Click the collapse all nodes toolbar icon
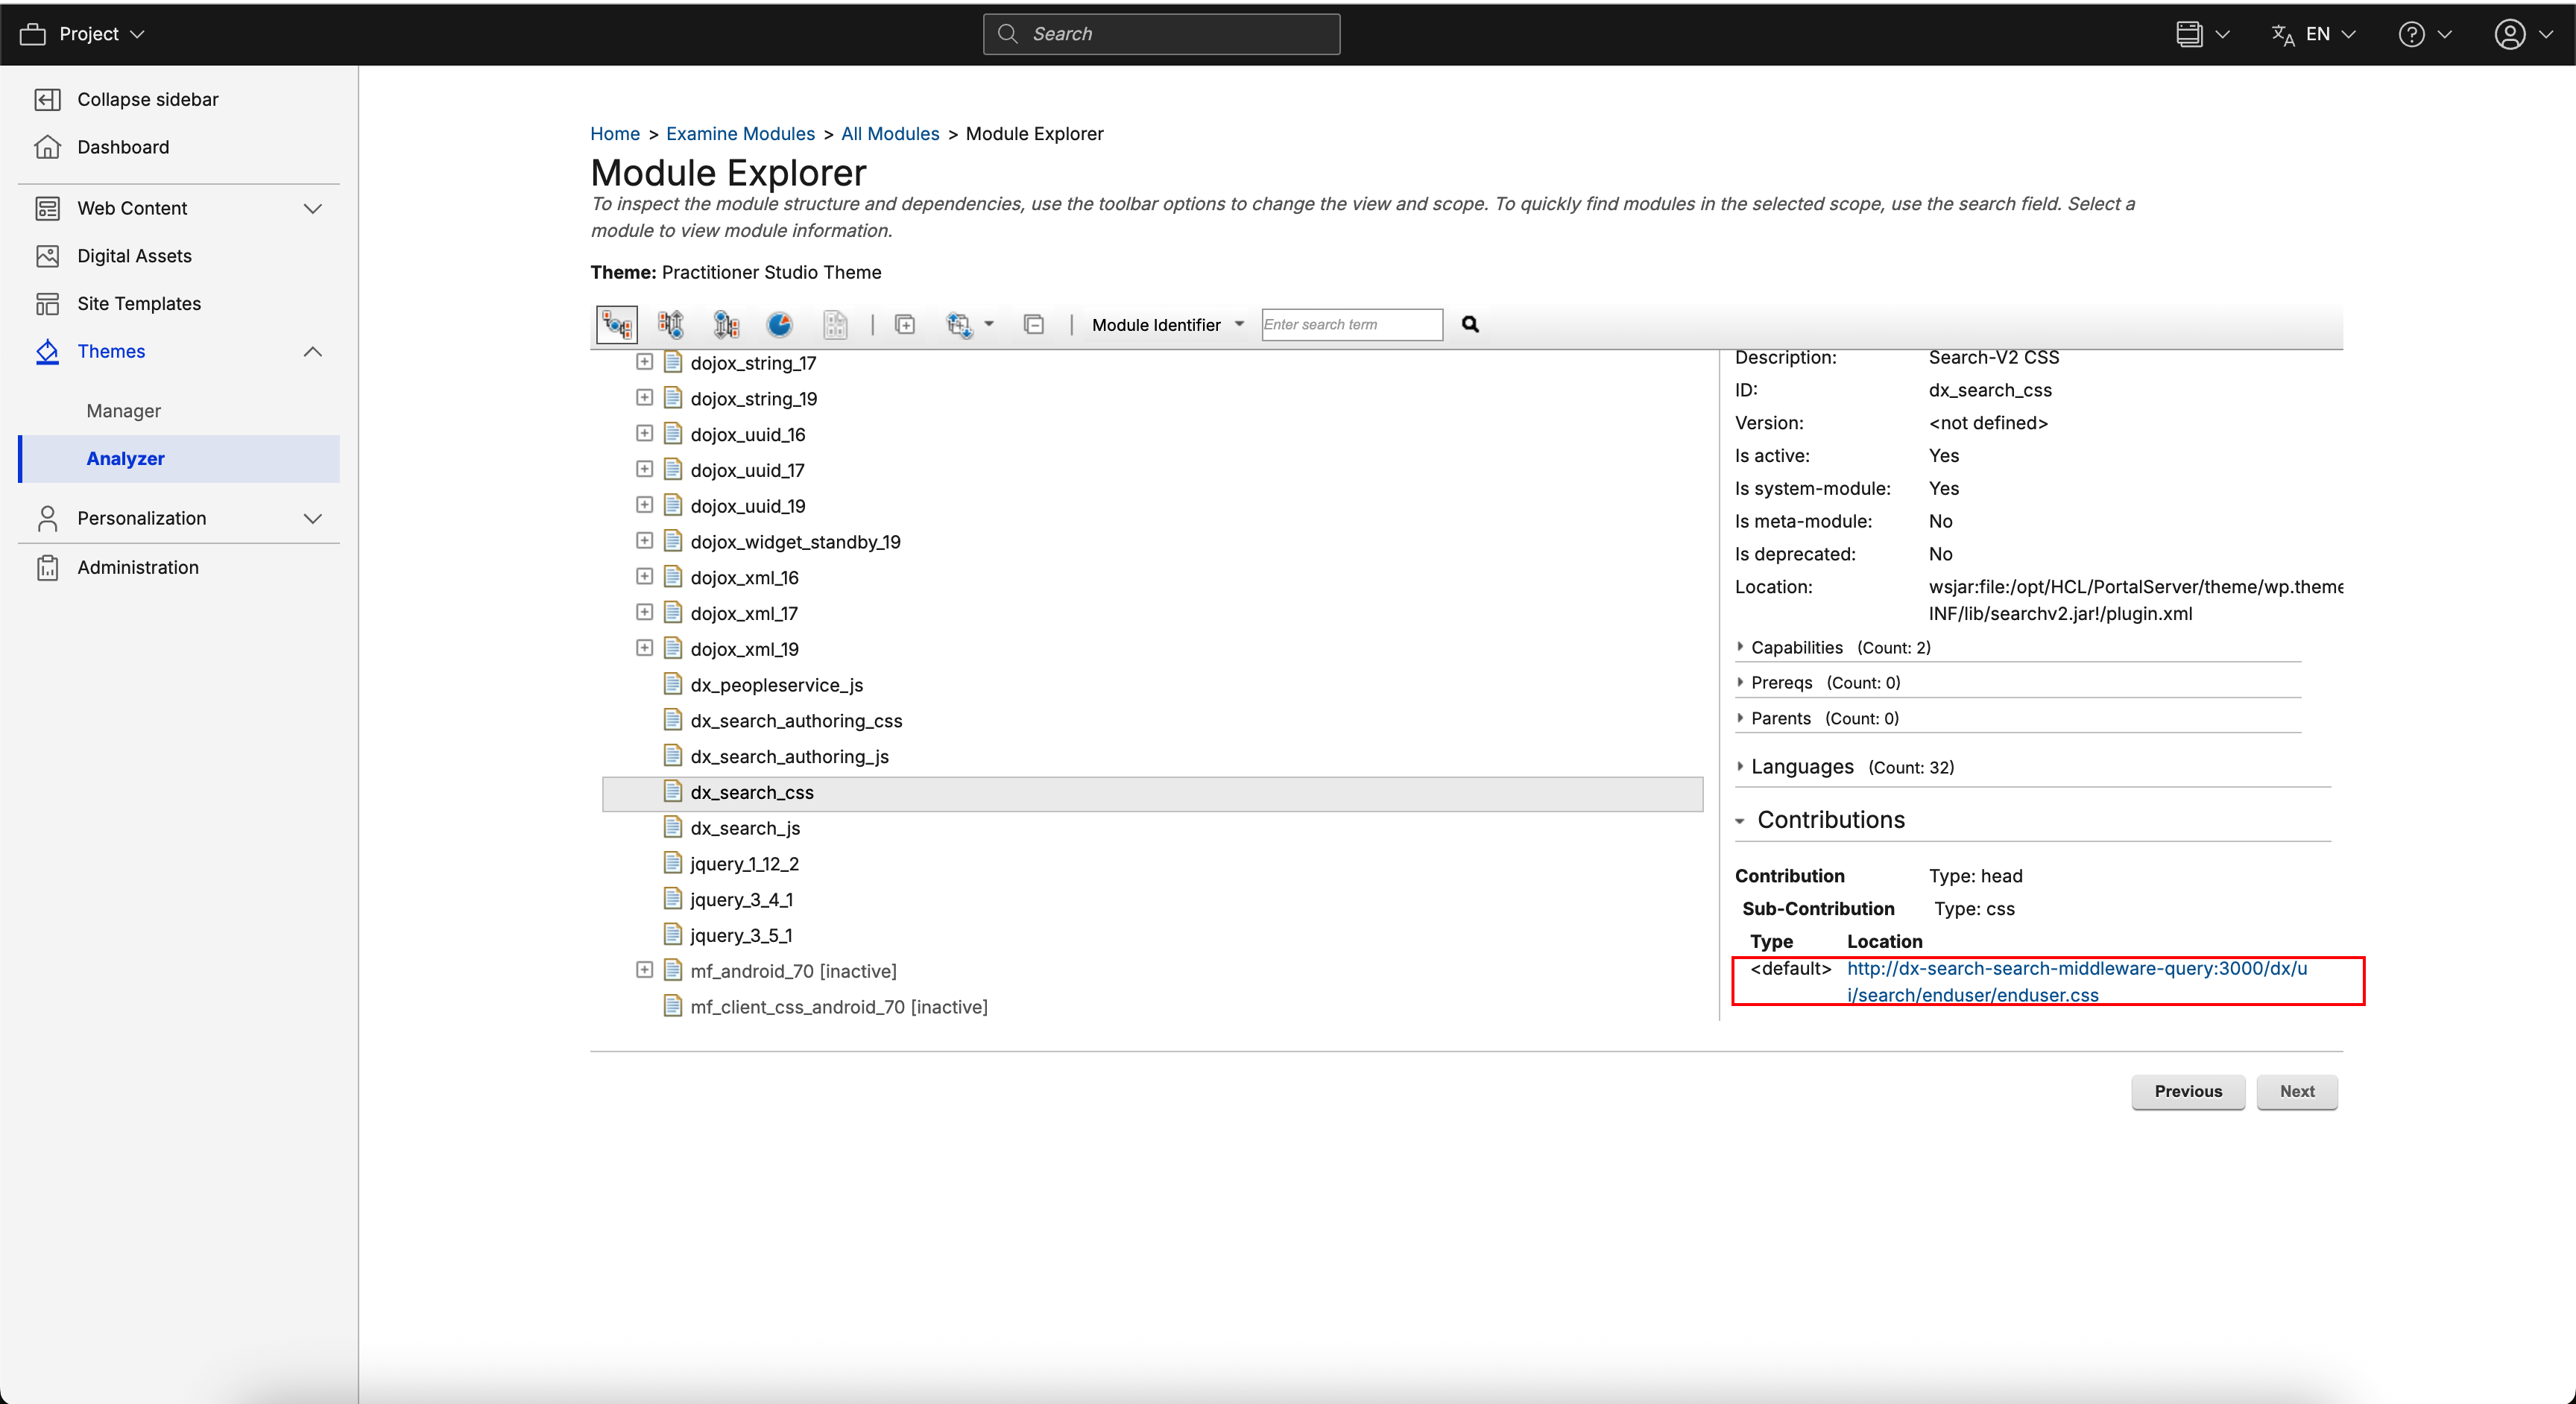The height and width of the screenshot is (1404, 2576). (x=1033, y=324)
